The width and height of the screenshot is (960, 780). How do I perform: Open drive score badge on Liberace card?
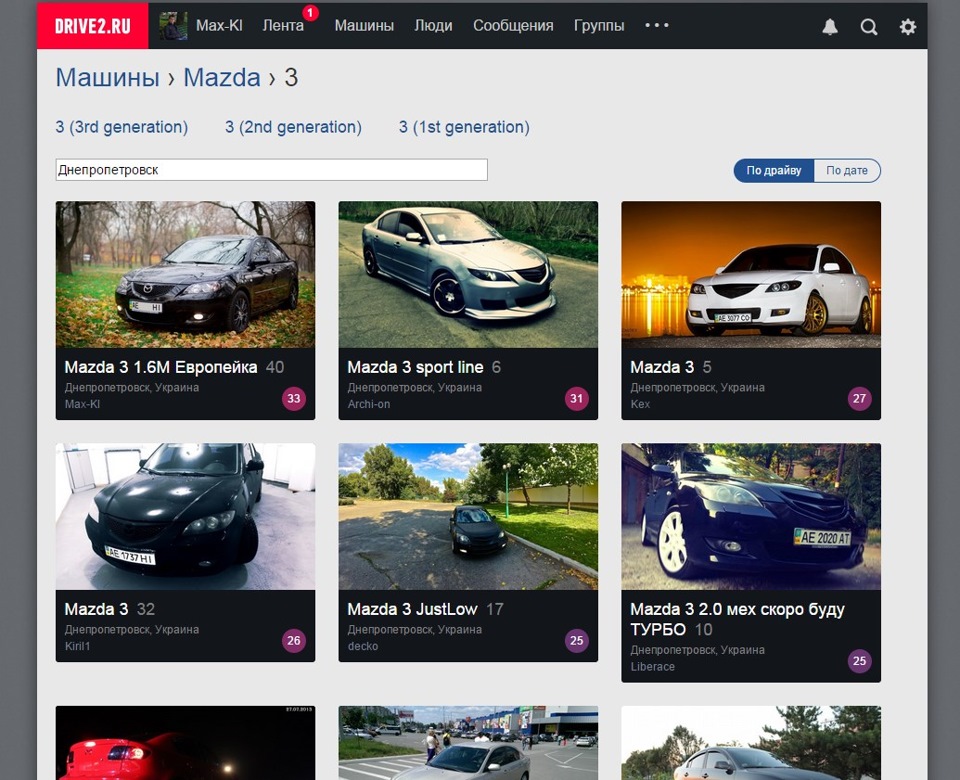[x=860, y=661]
